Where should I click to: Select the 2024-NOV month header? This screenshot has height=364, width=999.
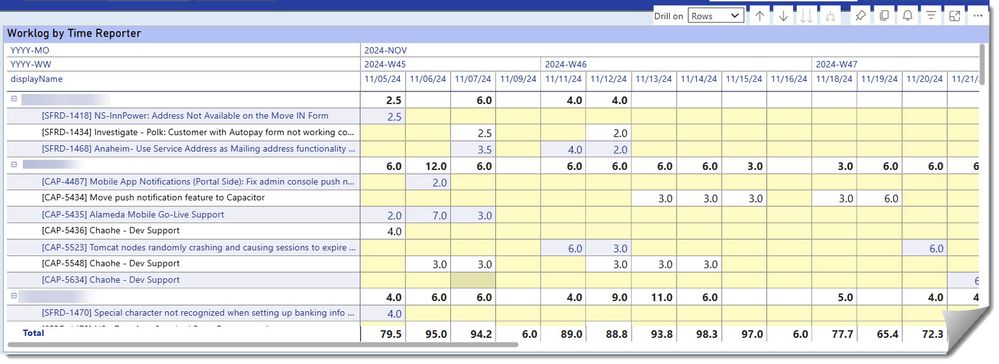(386, 50)
